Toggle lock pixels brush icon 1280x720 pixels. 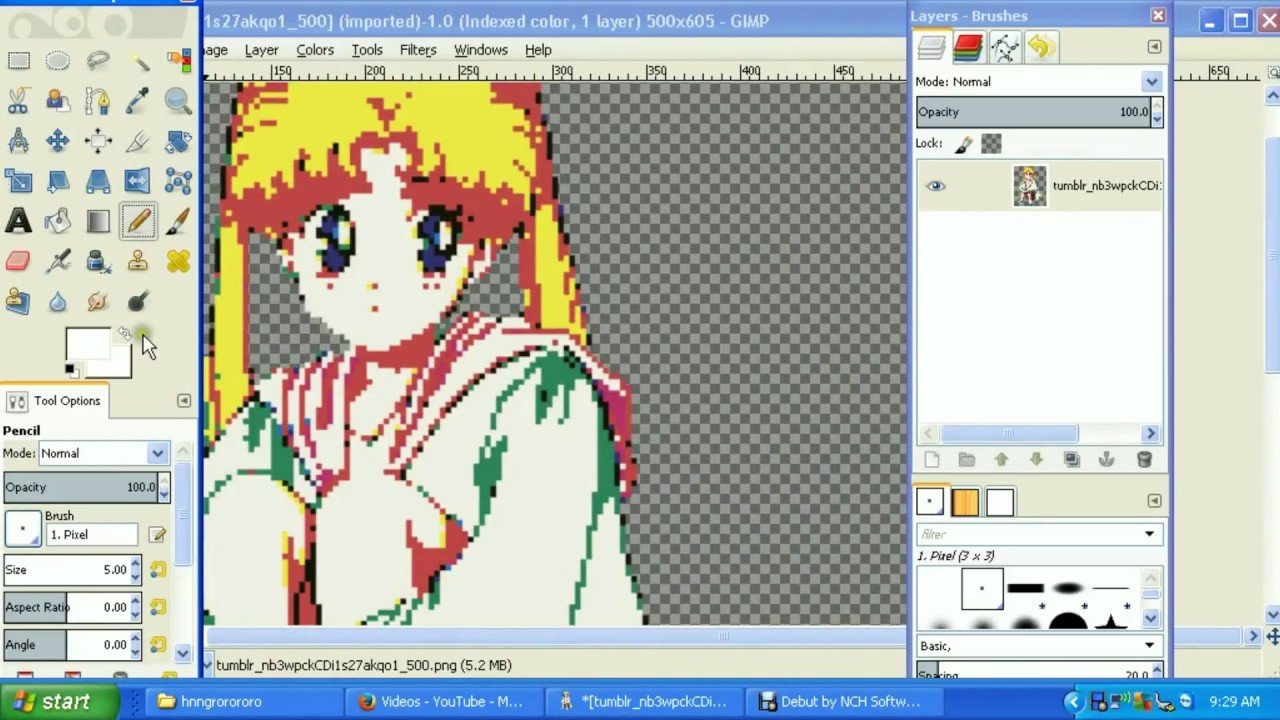click(964, 144)
